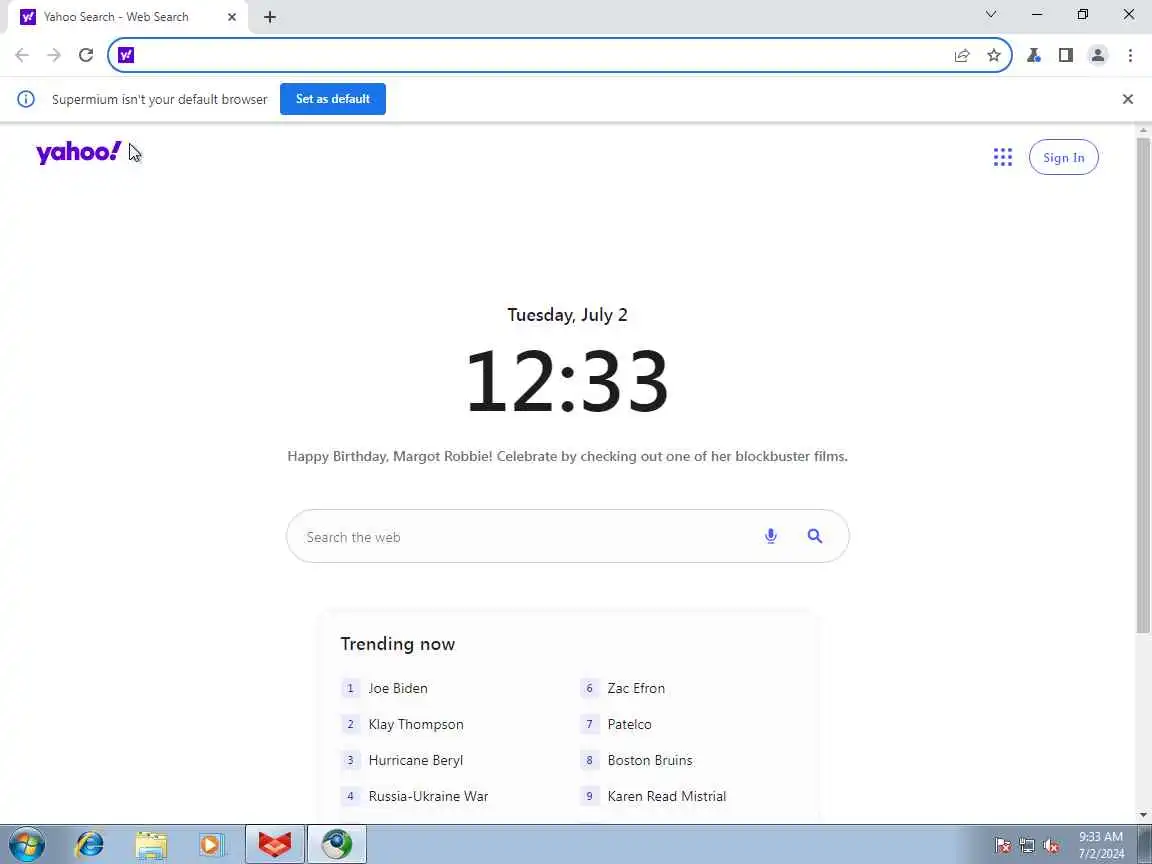Open the Yahoo apps grid icon

pos(1003,157)
